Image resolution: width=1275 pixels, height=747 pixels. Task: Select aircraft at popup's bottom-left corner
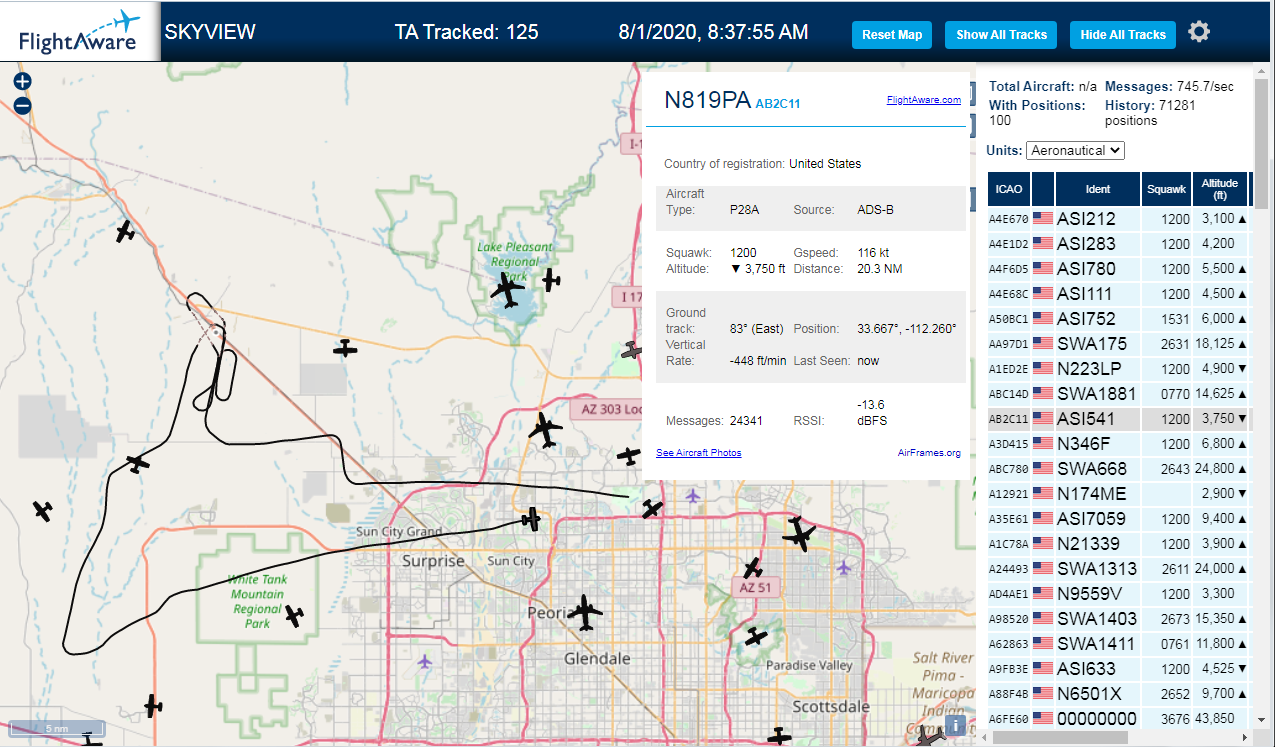(x=652, y=509)
